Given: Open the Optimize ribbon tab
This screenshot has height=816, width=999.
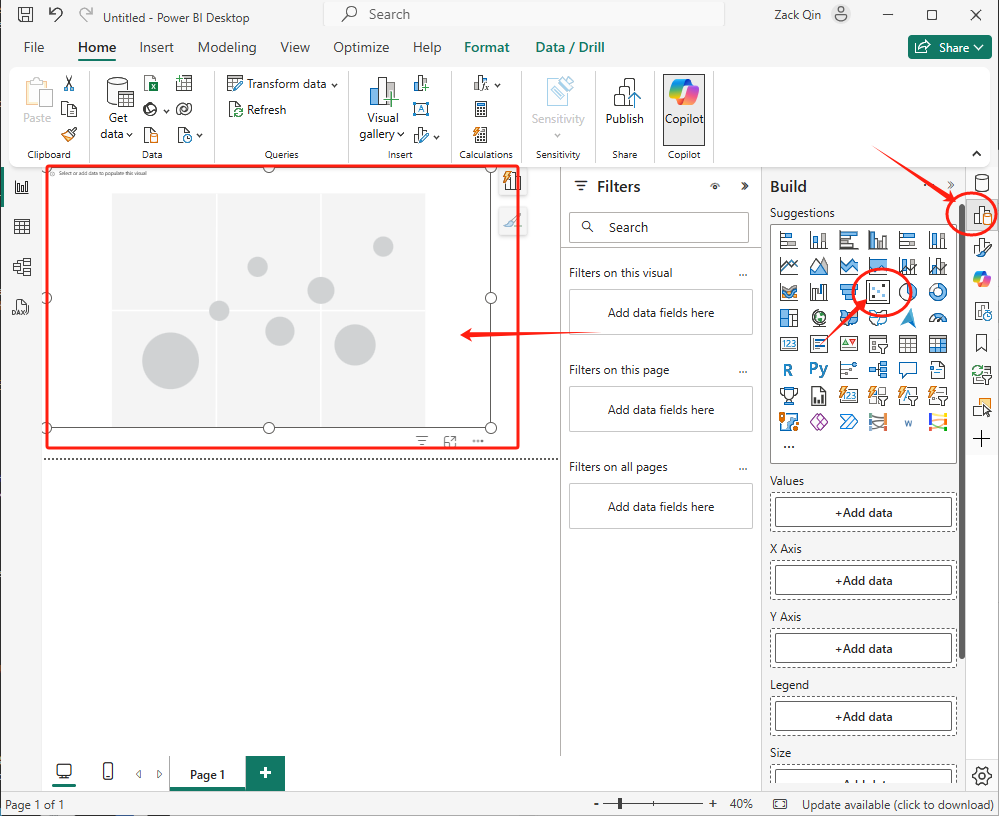Looking at the screenshot, I should 361,47.
